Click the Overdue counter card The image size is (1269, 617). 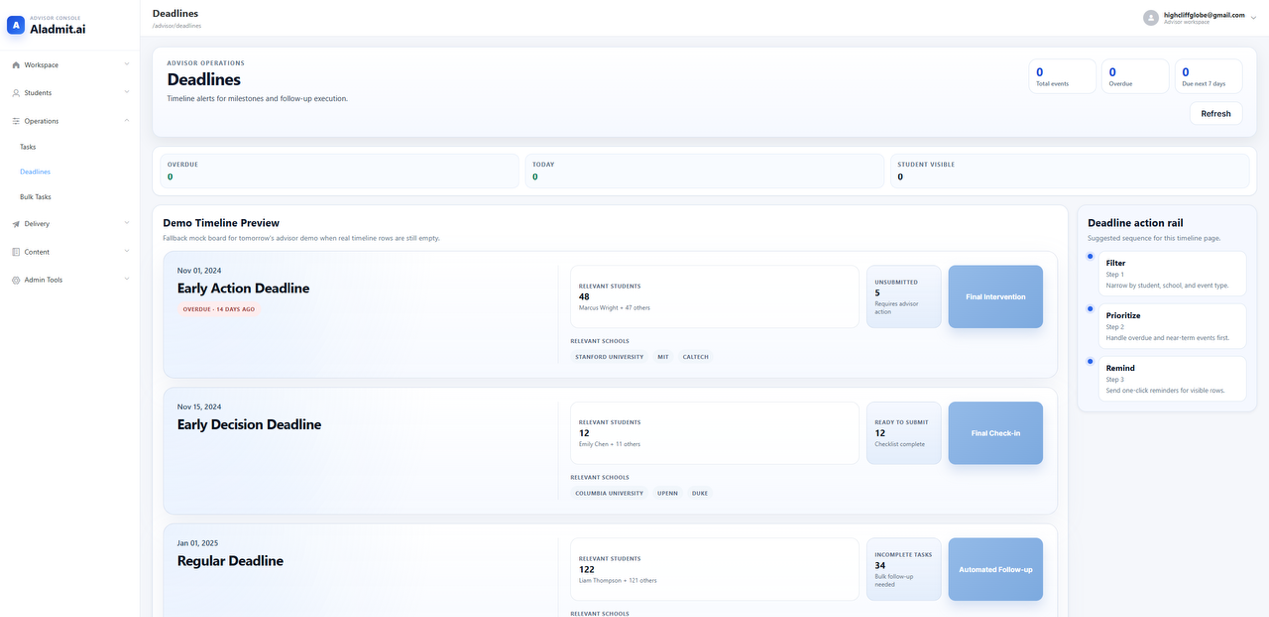1135,75
